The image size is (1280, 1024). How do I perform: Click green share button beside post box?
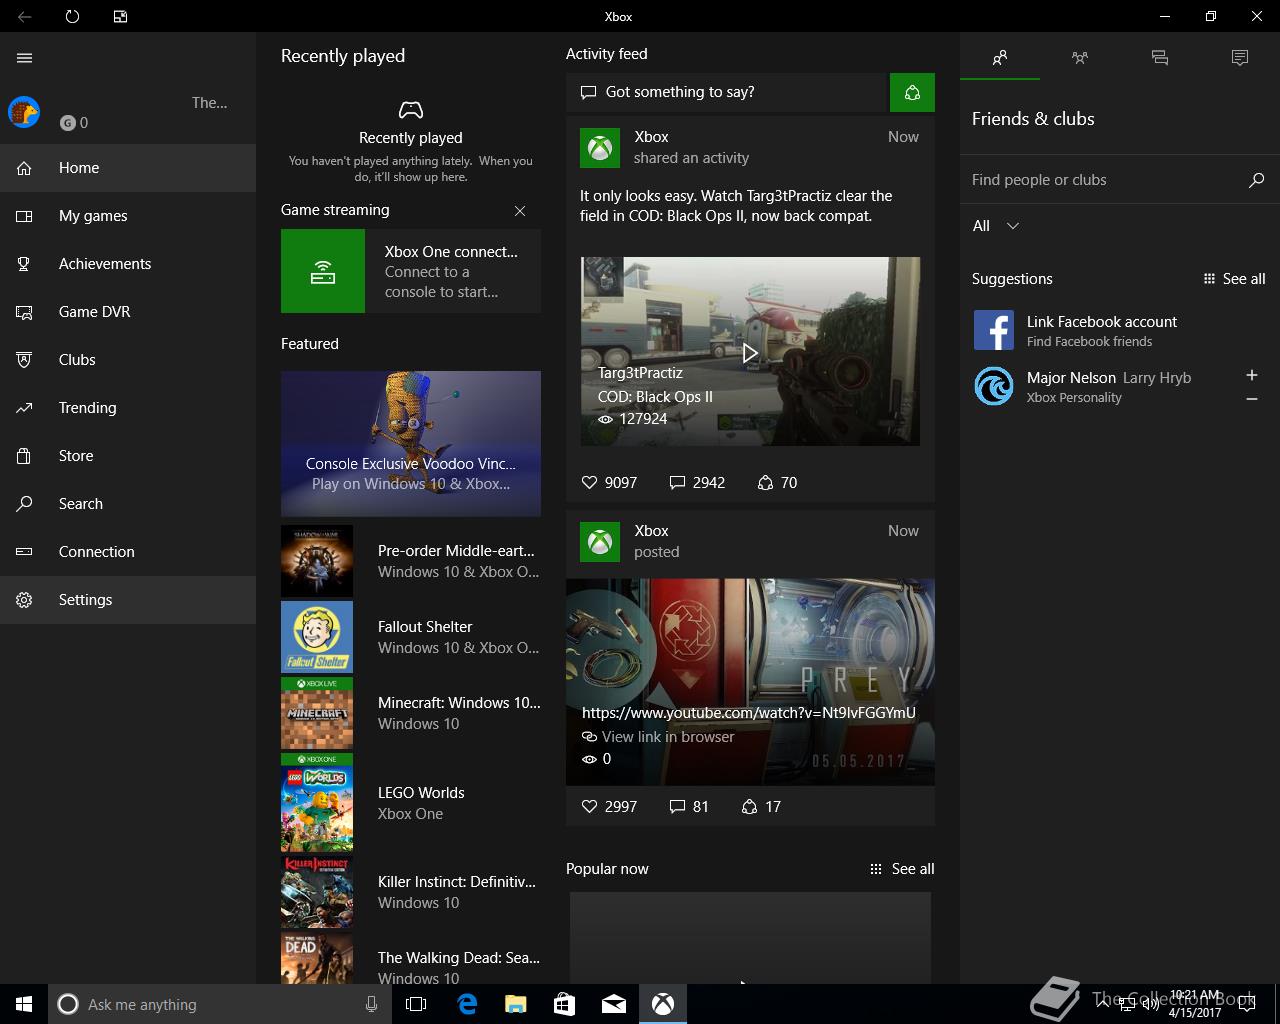(x=912, y=92)
